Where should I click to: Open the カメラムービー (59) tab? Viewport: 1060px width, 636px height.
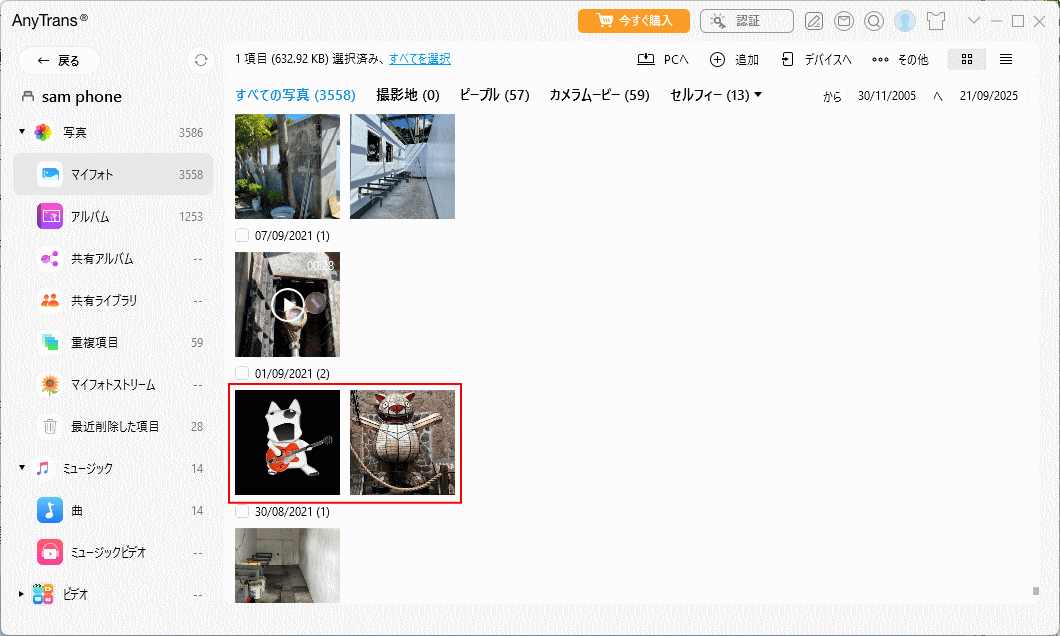click(600, 95)
